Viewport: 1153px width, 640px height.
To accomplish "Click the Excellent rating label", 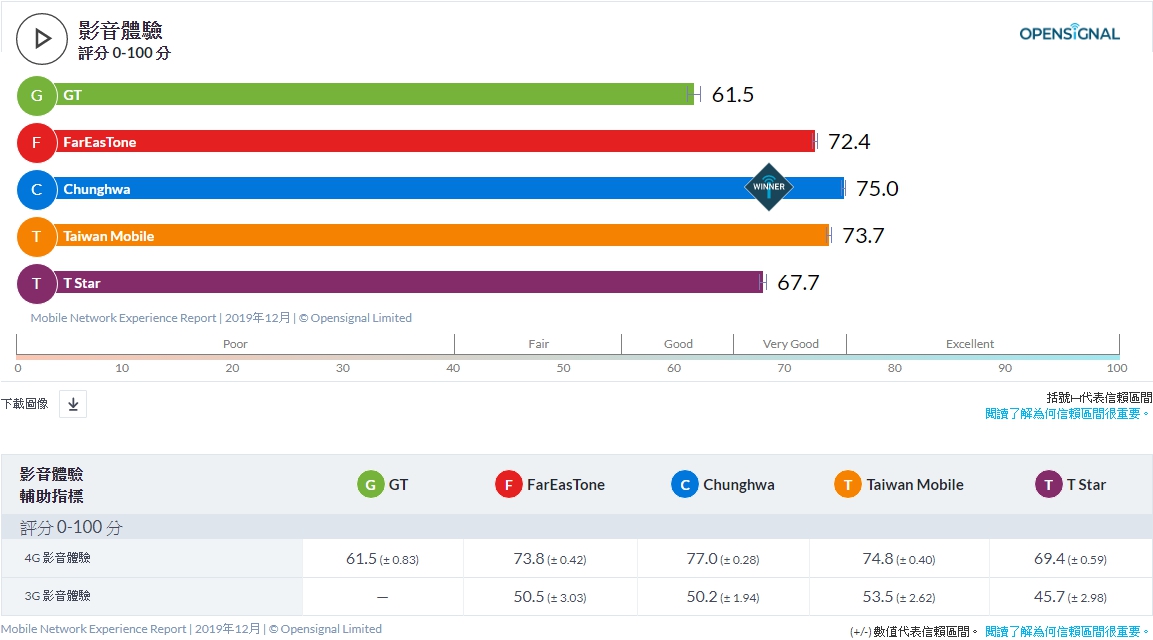I will click(x=969, y=344).
